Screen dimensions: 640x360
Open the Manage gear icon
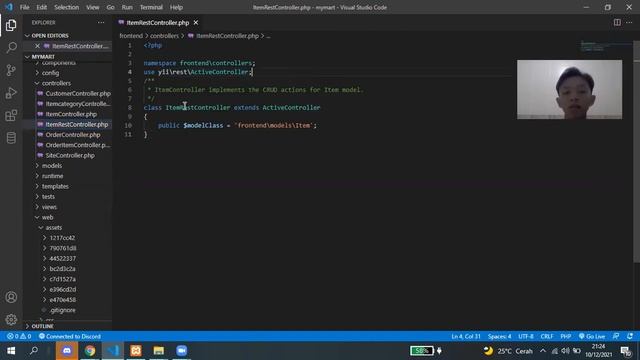coord(11,319)
